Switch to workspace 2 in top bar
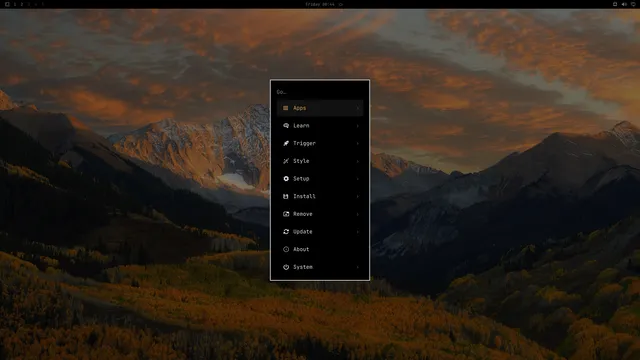 pyautogui.click(x=22, y=4)
